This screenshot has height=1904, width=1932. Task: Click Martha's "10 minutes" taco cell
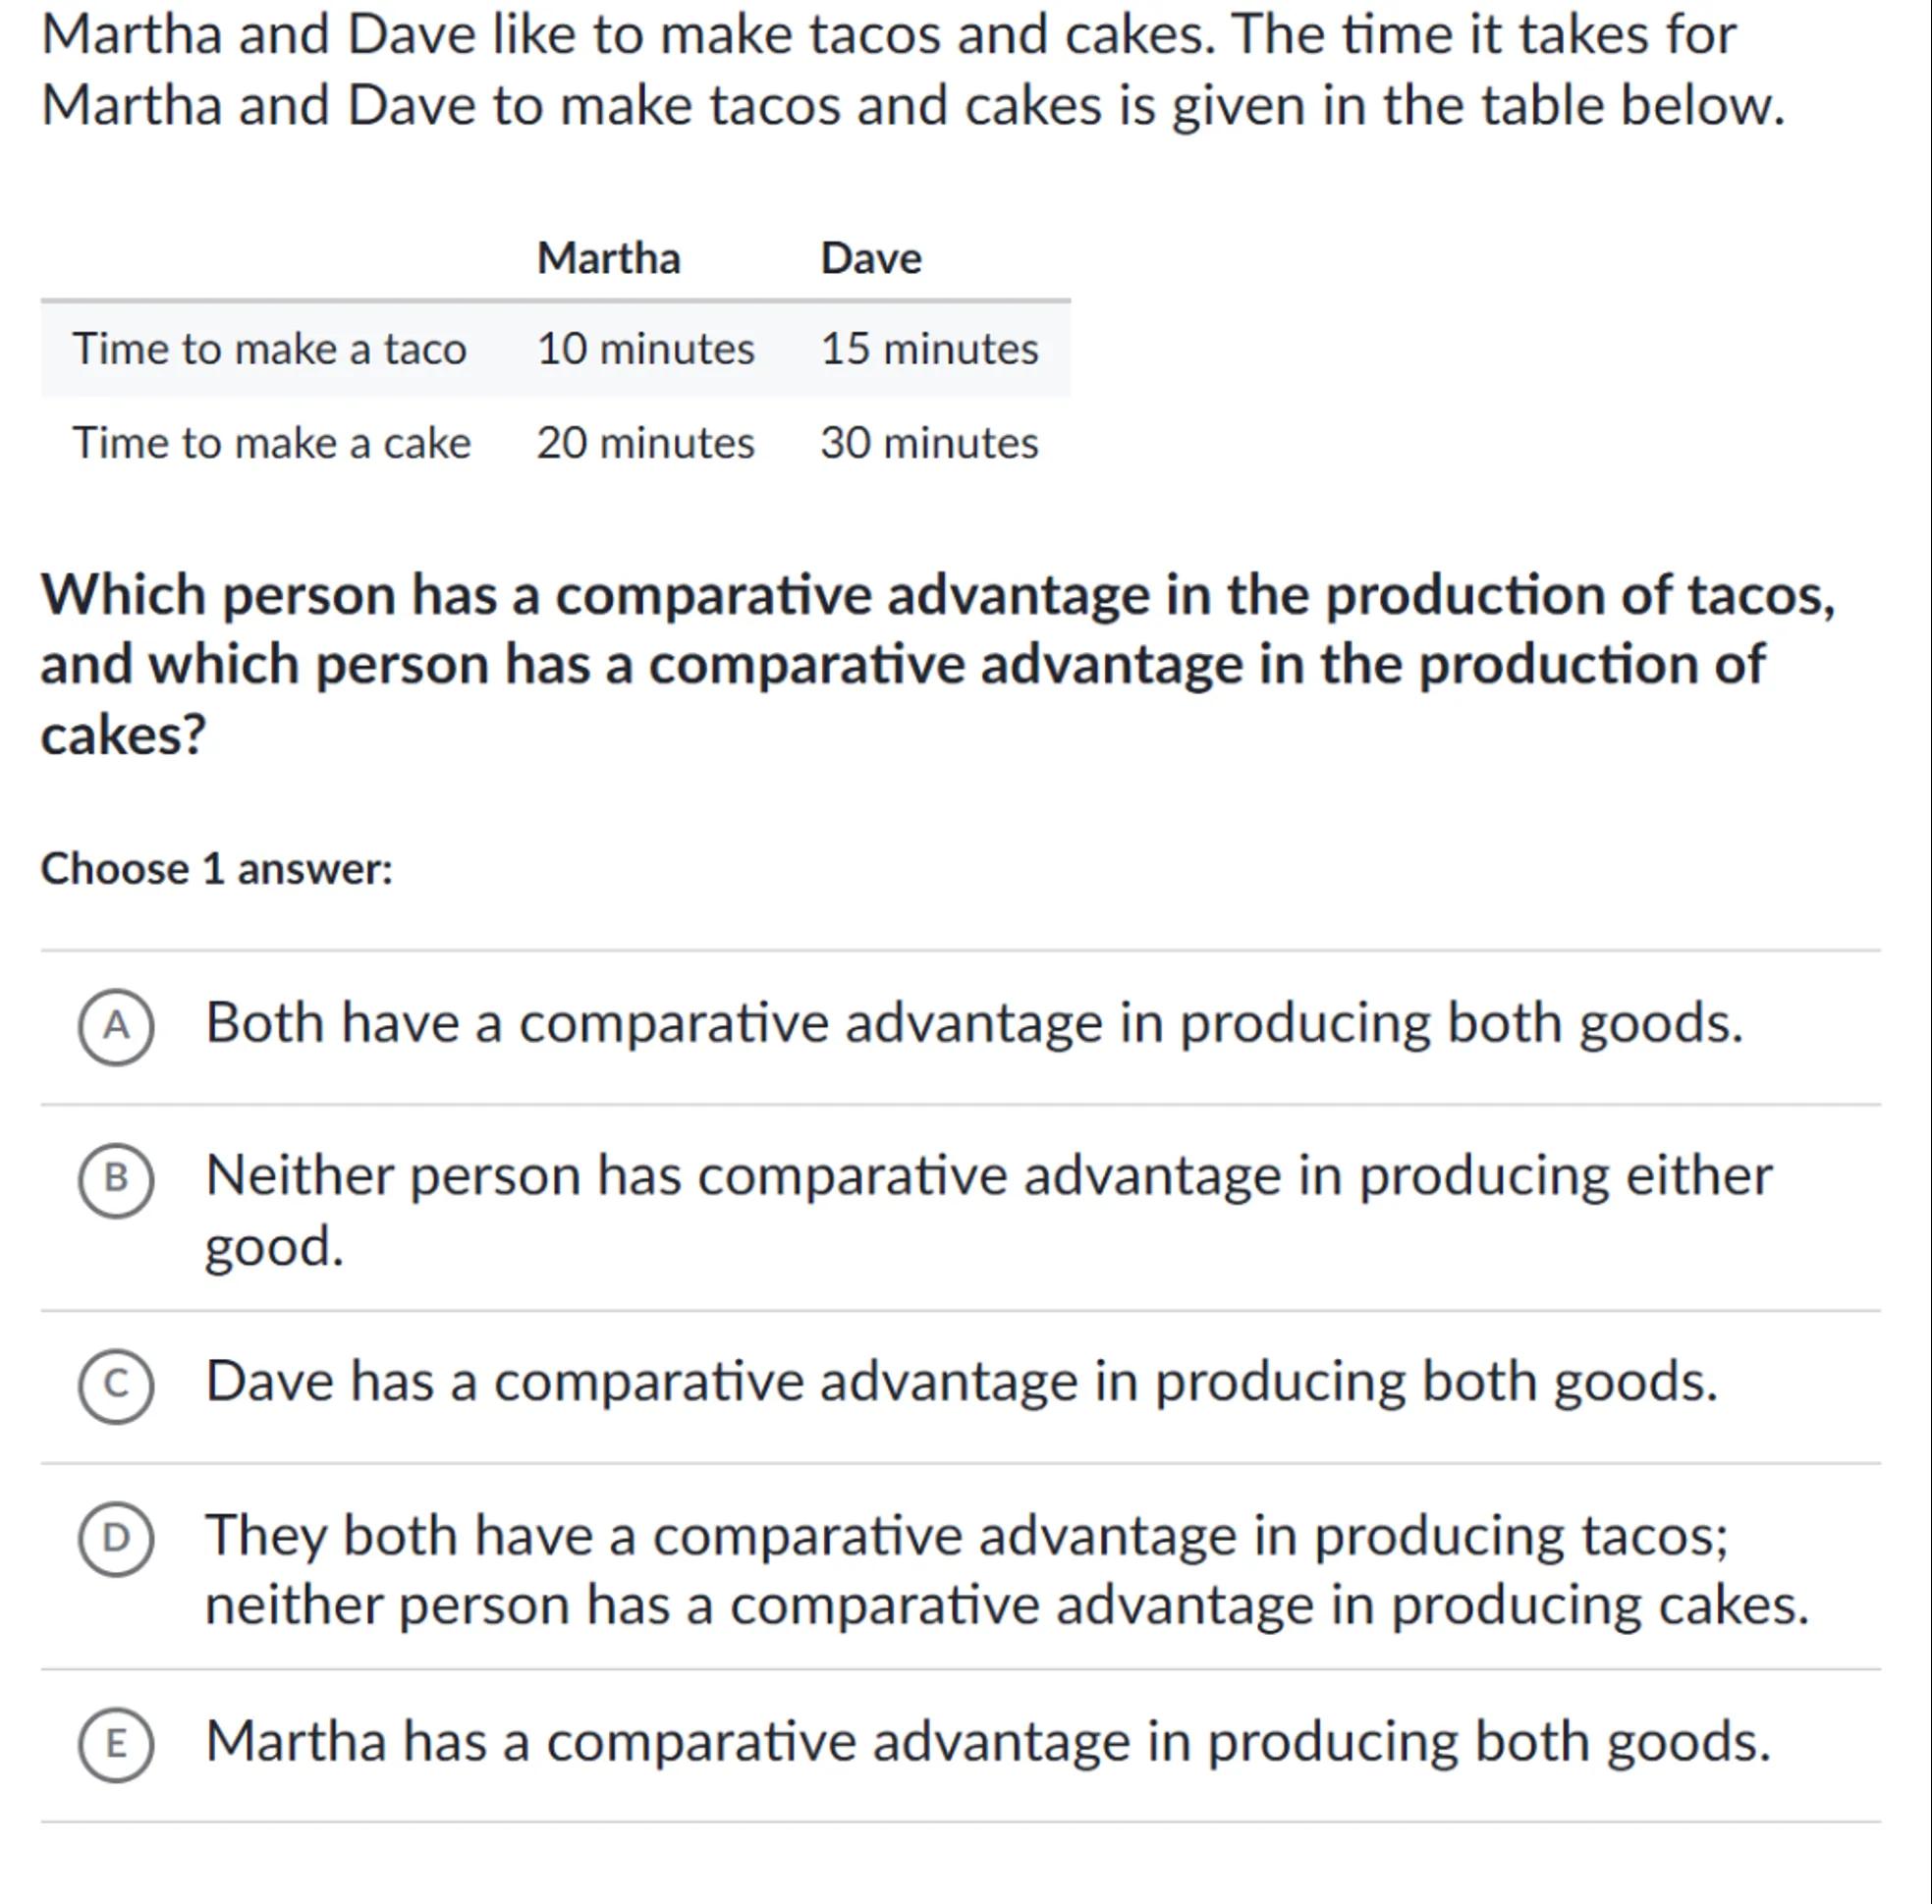click(x=645, y=350)
